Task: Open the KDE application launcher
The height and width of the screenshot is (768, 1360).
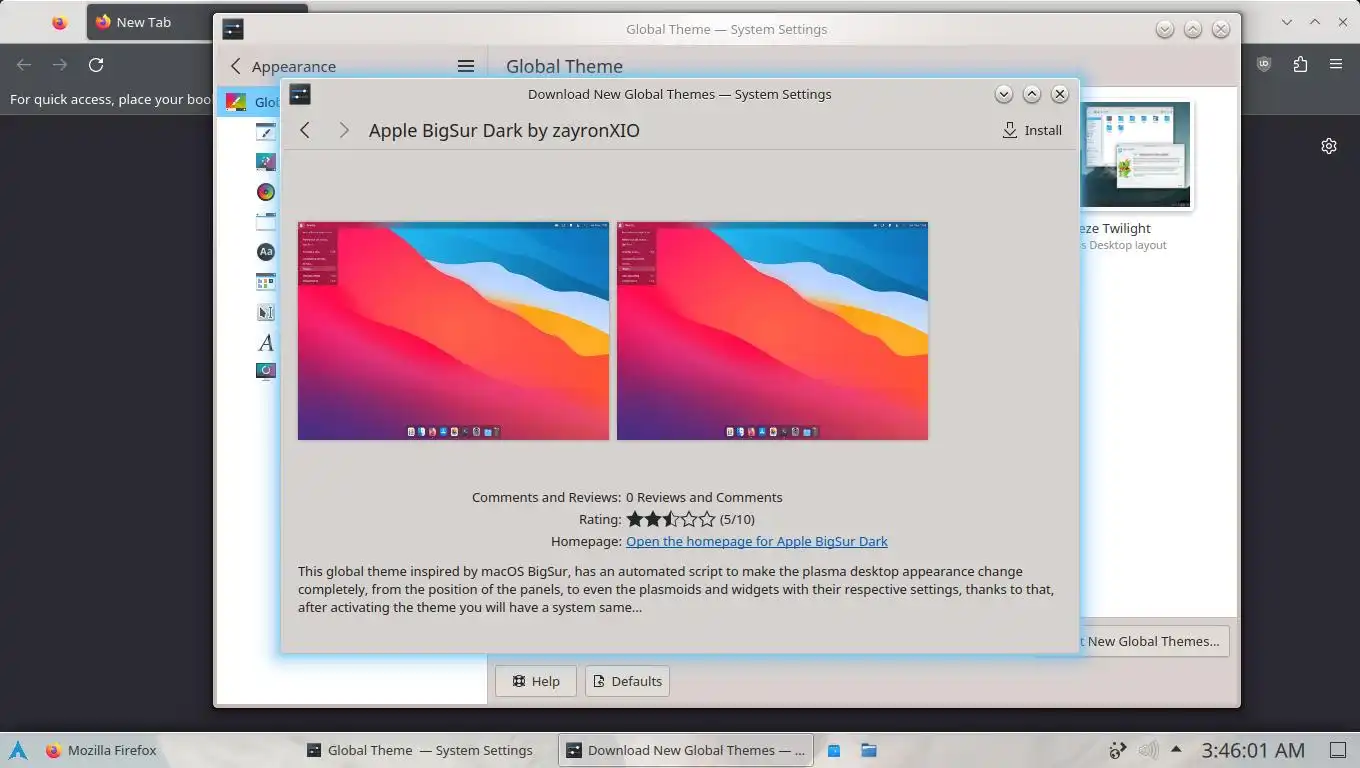Action: [x=18, y=750]
